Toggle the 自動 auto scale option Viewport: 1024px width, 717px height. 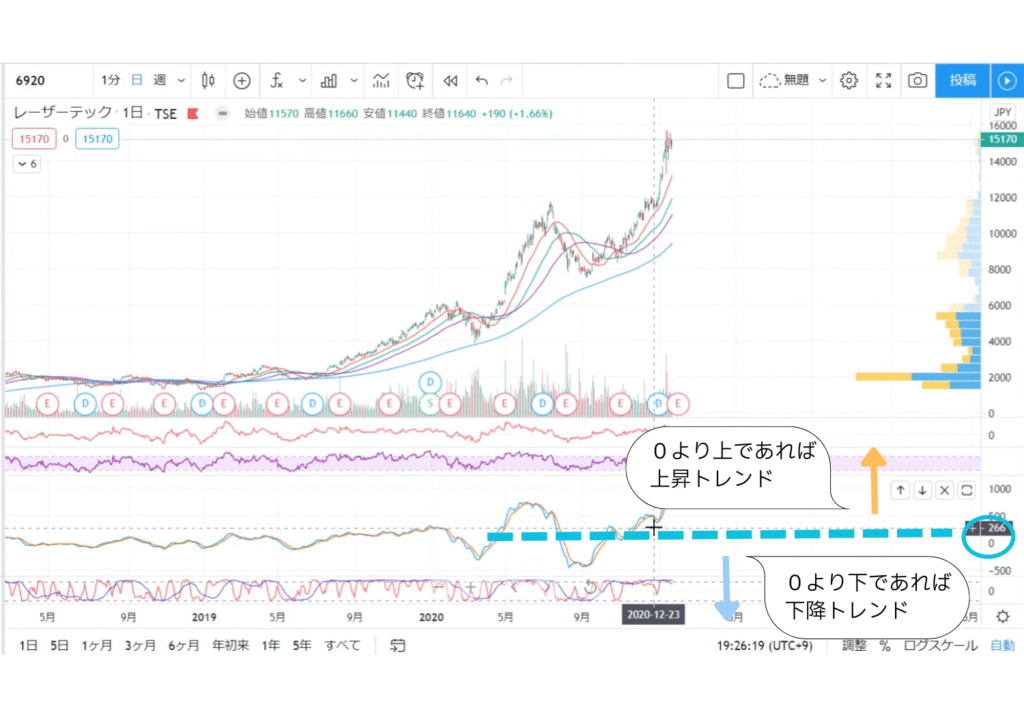(1001, 646)
